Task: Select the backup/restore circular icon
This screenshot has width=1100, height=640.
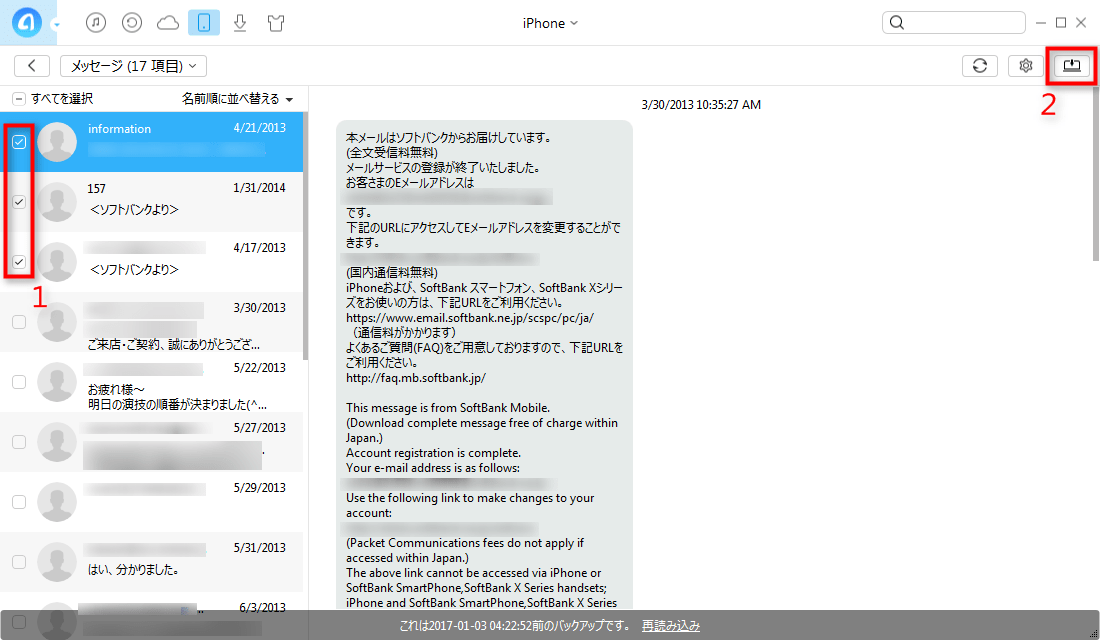Action: pos(131,22)
